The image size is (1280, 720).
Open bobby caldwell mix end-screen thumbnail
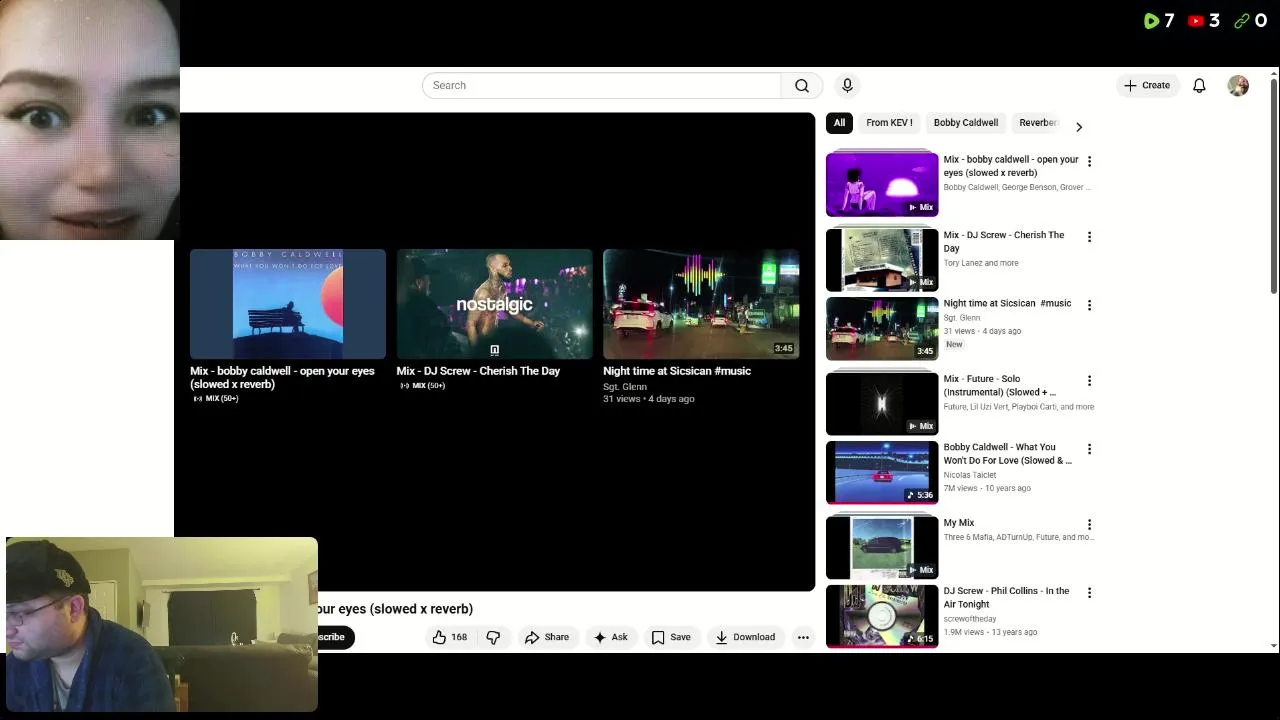tap(288, 304)
